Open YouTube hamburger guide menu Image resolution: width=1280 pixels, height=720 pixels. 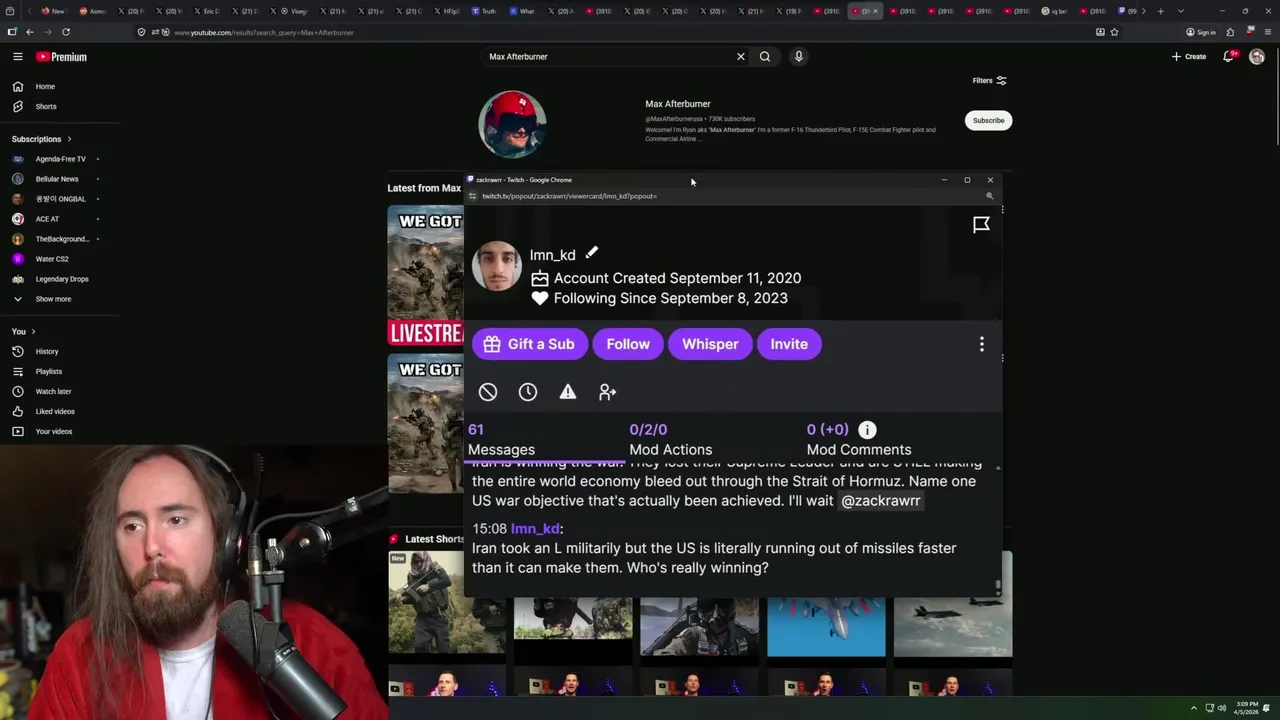(17, 57)
